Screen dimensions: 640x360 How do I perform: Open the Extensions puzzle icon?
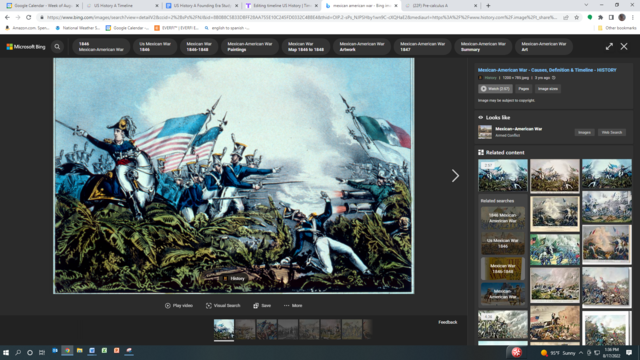(x=600, y=18)
